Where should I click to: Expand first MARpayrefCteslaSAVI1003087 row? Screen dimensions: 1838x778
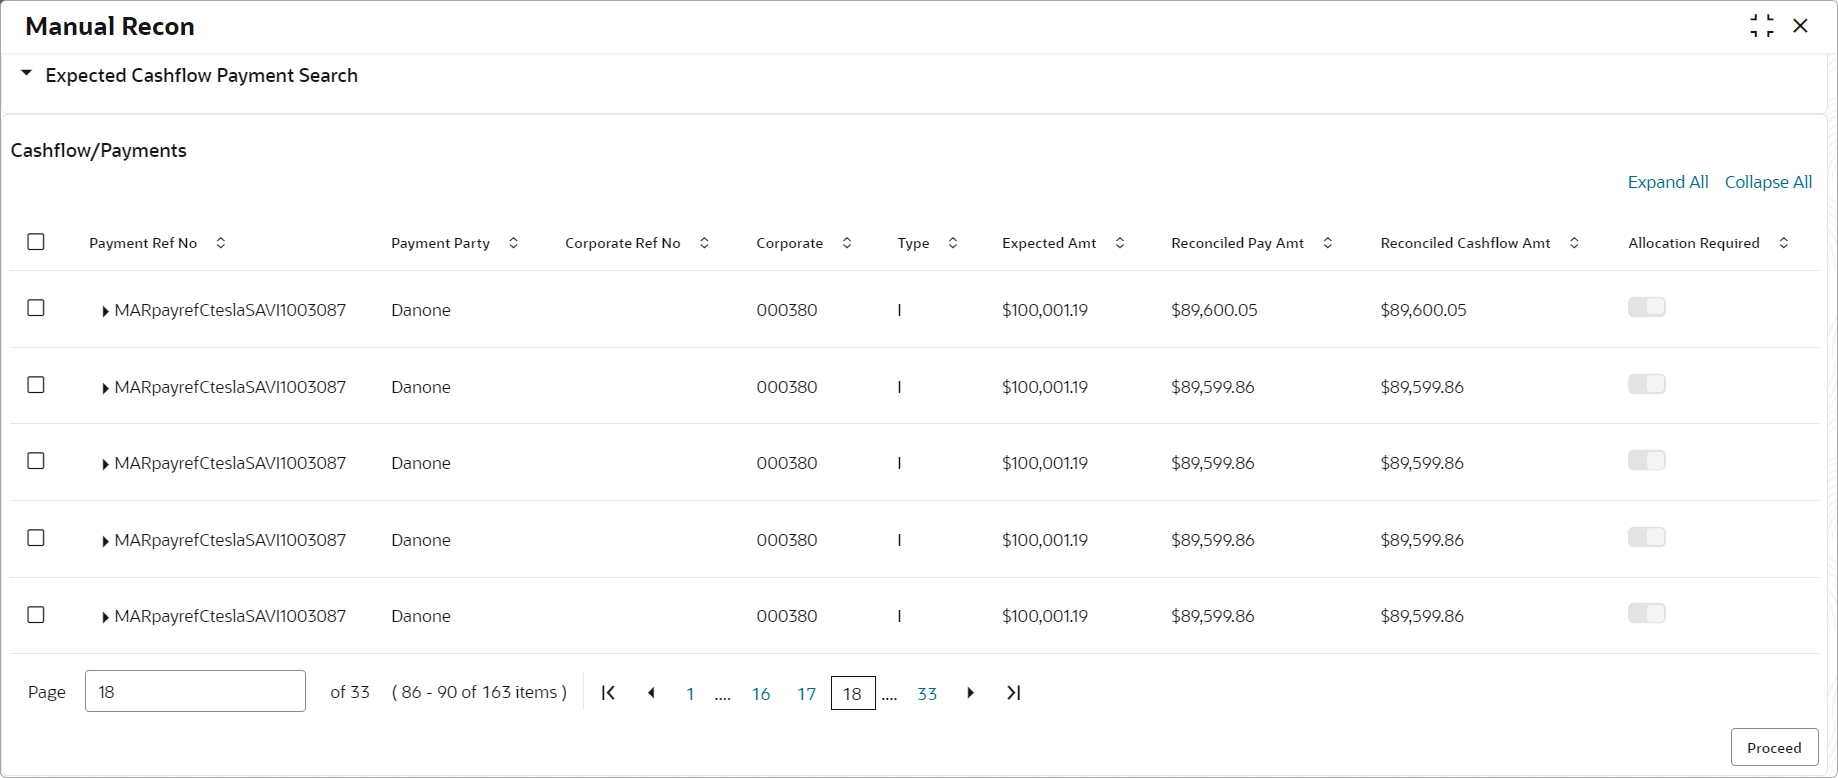click(105, 312)
